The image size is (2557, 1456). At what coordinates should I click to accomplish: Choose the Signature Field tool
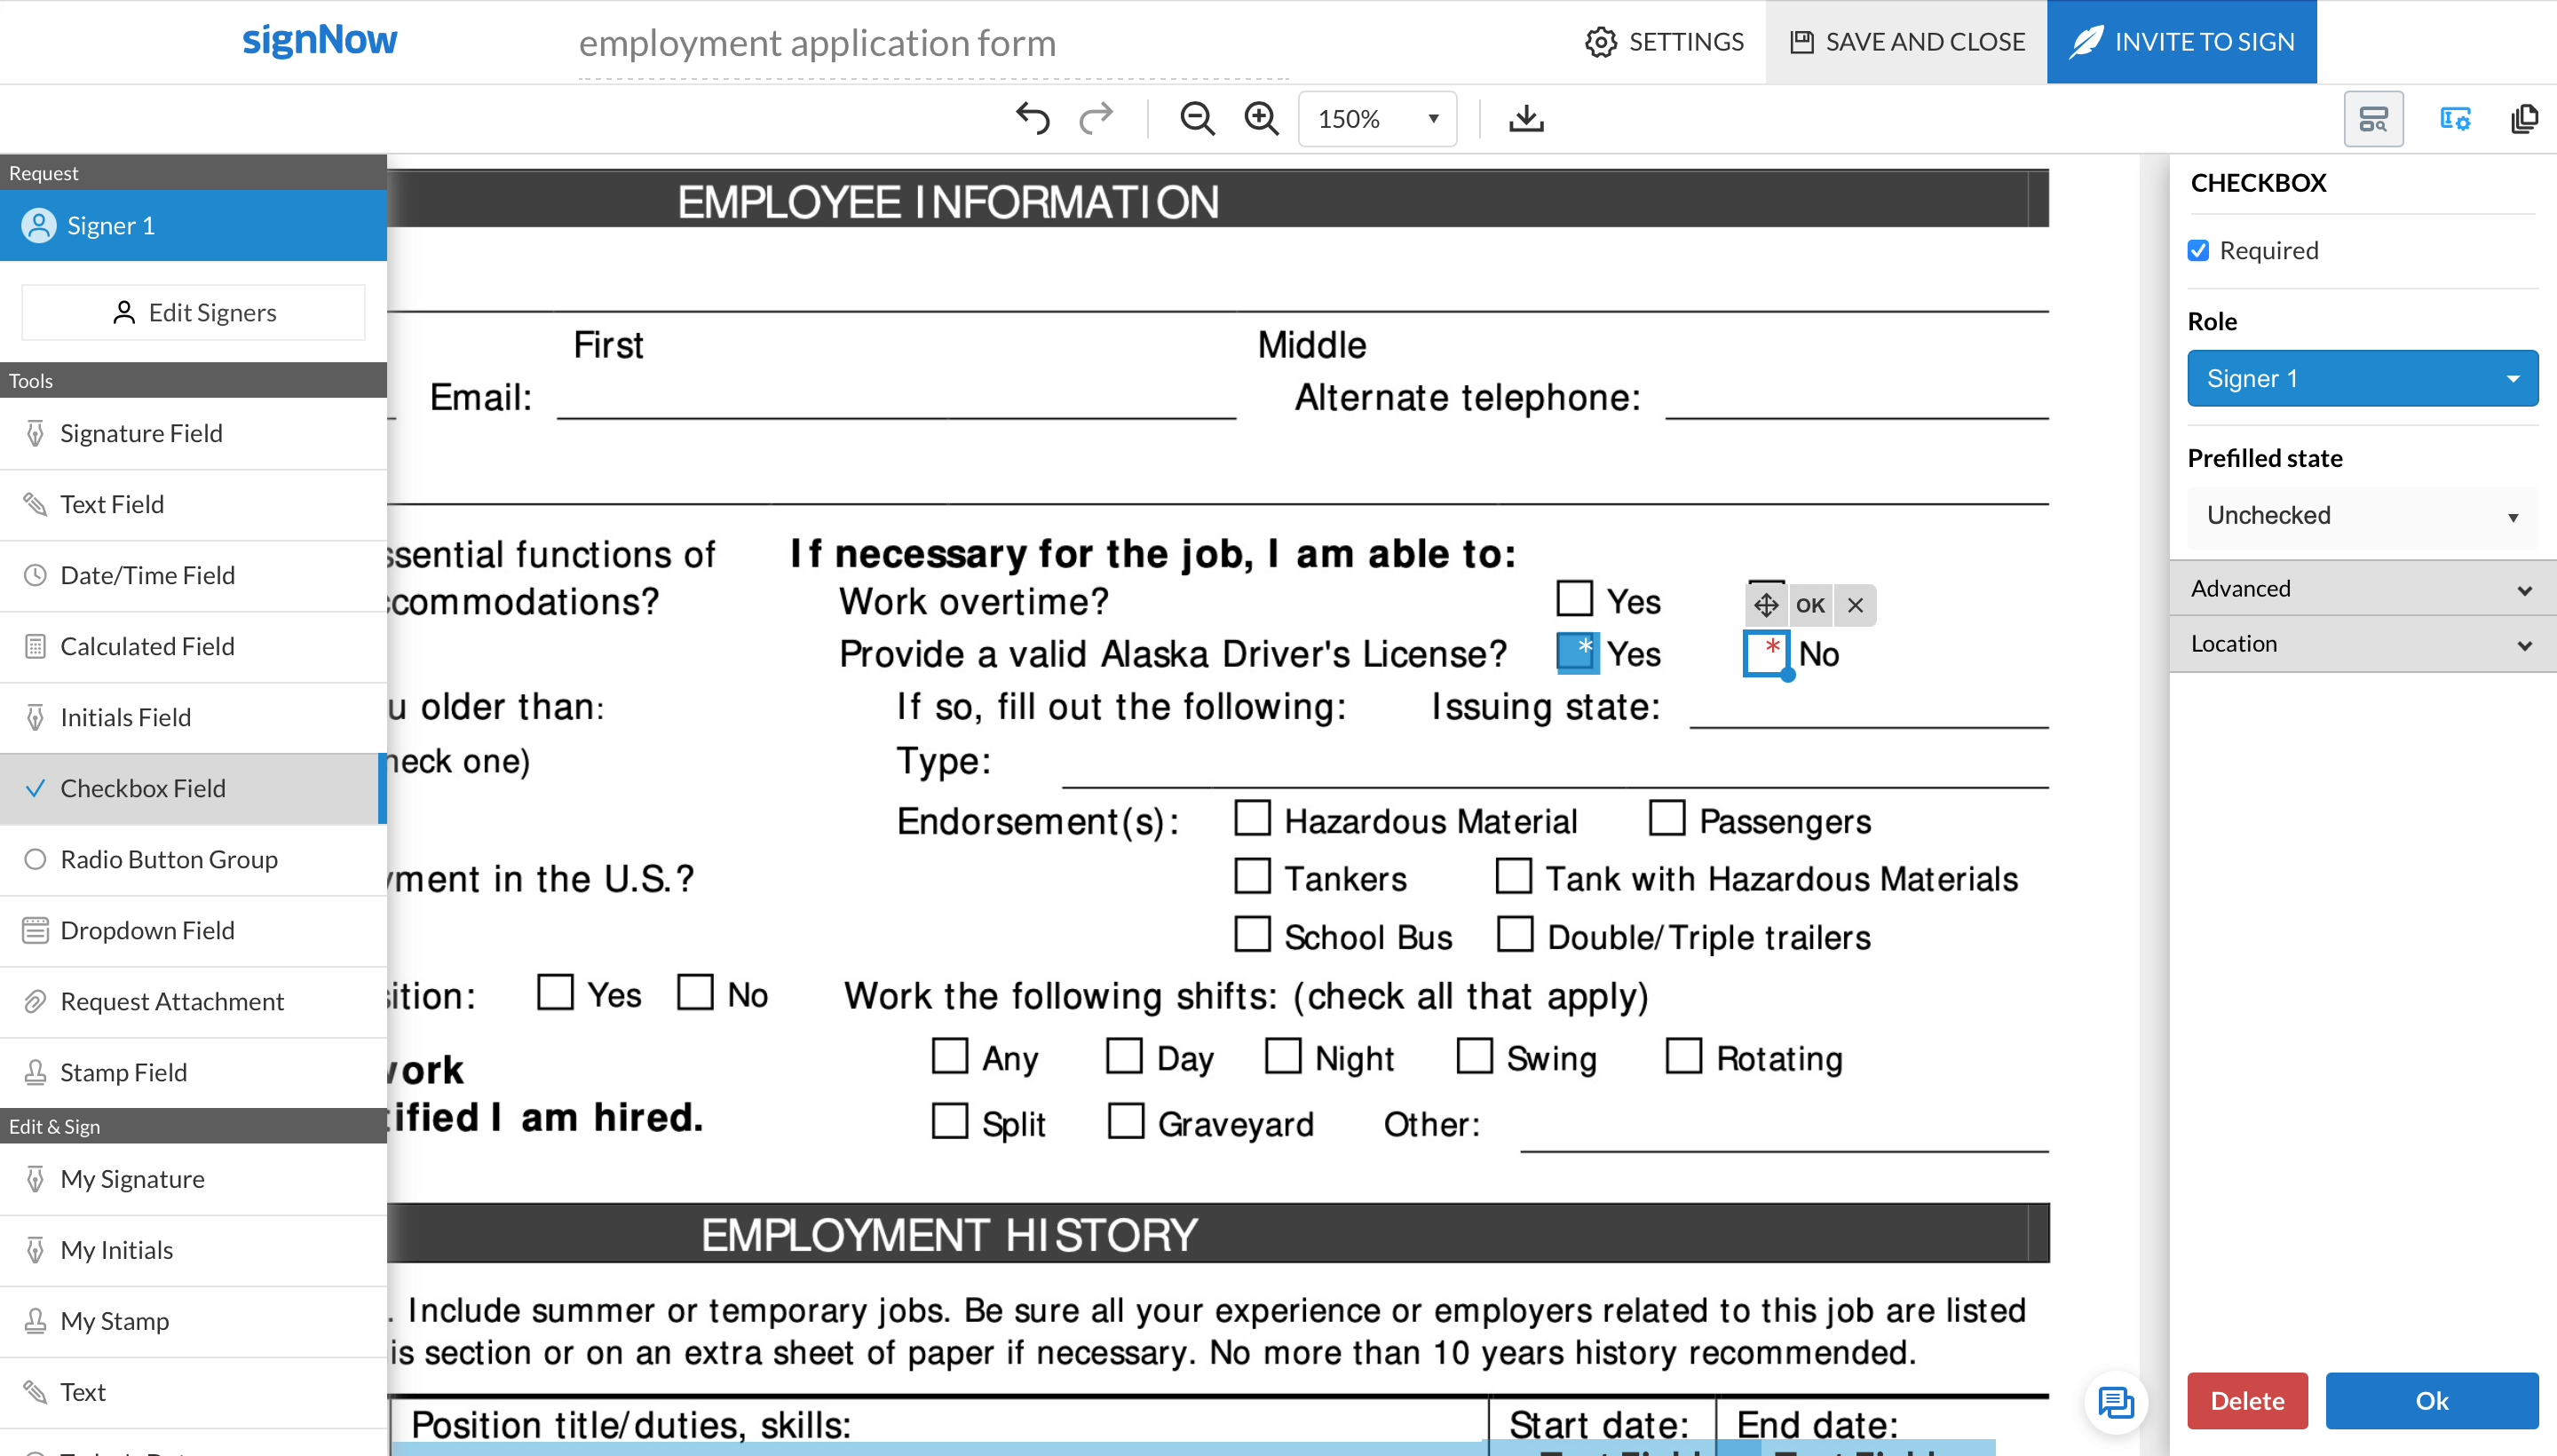coord(141,433)
